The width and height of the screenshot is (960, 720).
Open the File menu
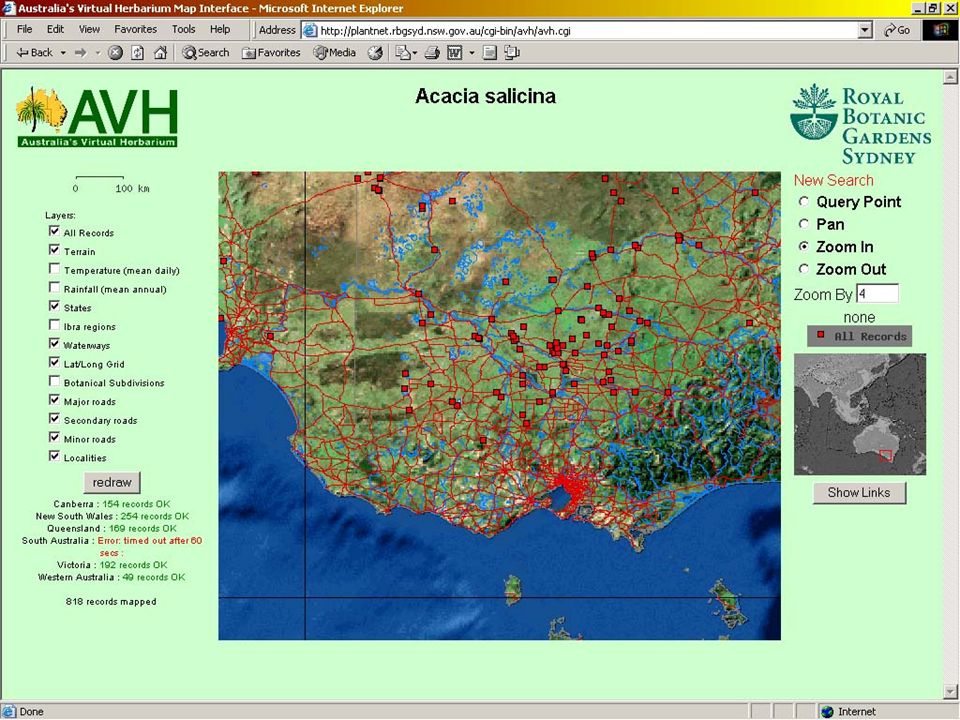[24, 29]
